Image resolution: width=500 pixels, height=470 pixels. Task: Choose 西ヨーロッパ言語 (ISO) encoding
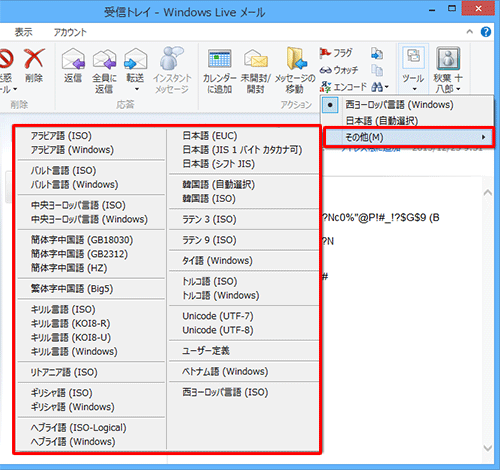pyautogui.click(x=225, y=392)
